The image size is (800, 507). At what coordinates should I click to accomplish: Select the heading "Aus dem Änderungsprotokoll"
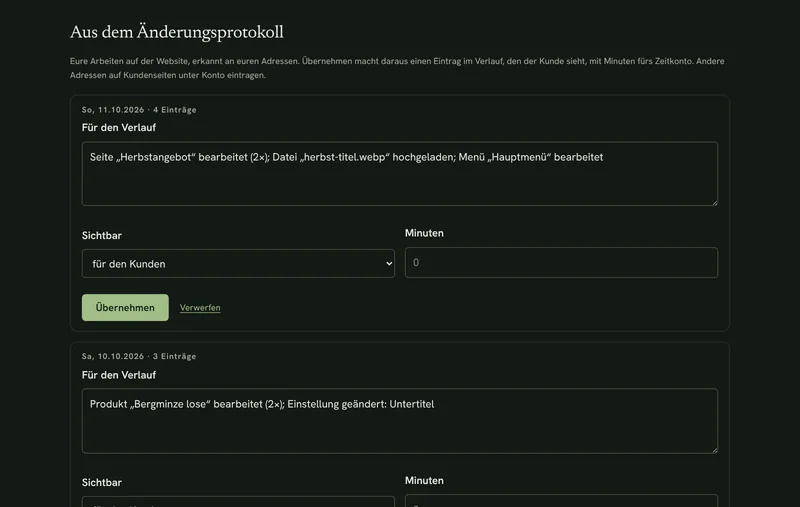coord(177,32)
